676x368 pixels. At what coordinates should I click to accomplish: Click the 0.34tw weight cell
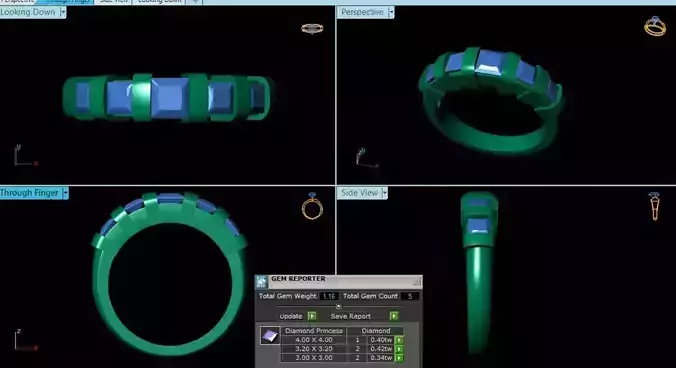tap(381, 358)
